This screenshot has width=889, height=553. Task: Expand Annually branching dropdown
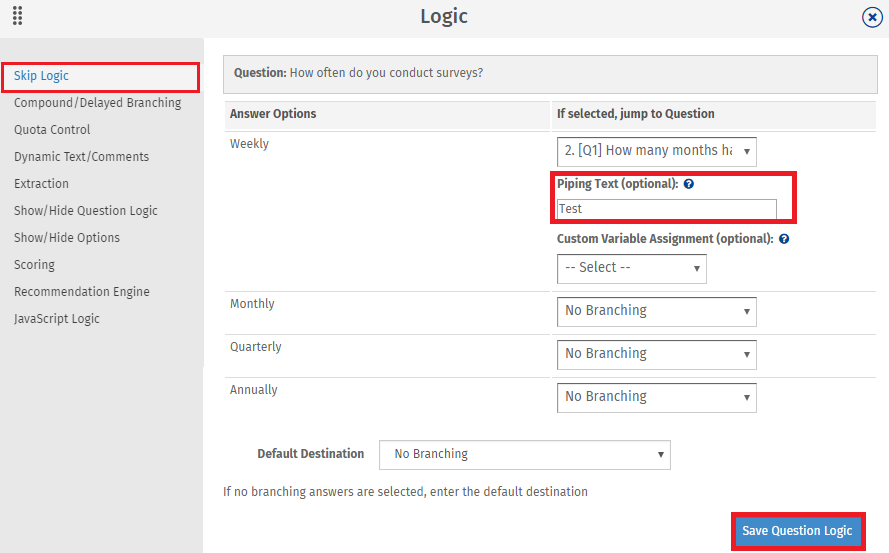(x=657, y=398)
